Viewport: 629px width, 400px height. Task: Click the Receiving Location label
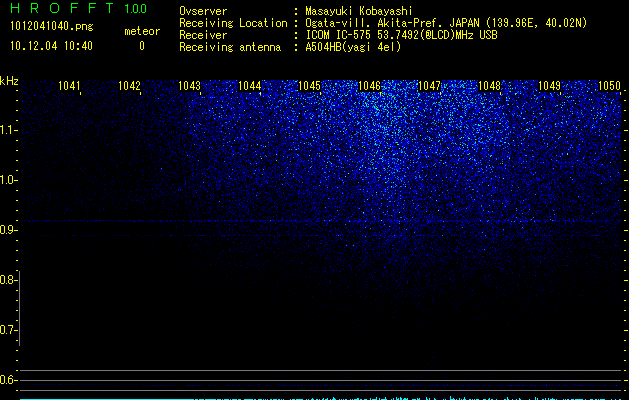[x=233, y=23]
